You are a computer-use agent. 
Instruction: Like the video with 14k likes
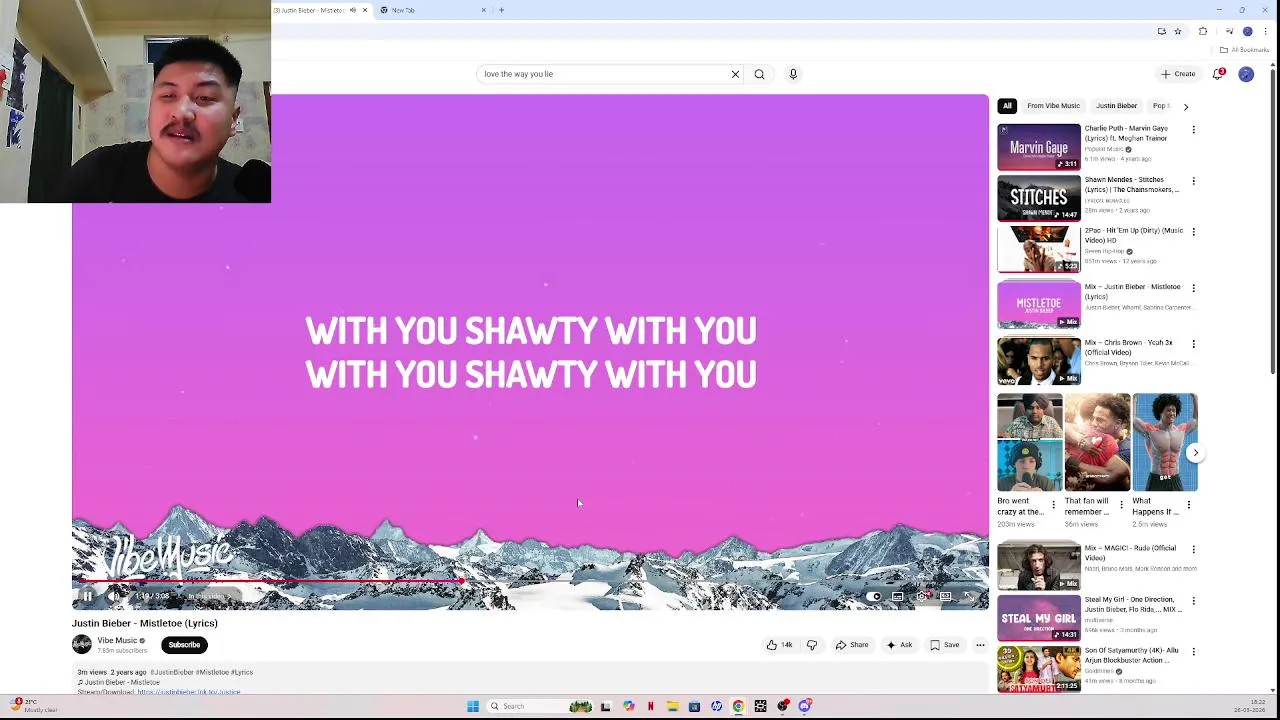pyautogui.click(x=780, y=645)
